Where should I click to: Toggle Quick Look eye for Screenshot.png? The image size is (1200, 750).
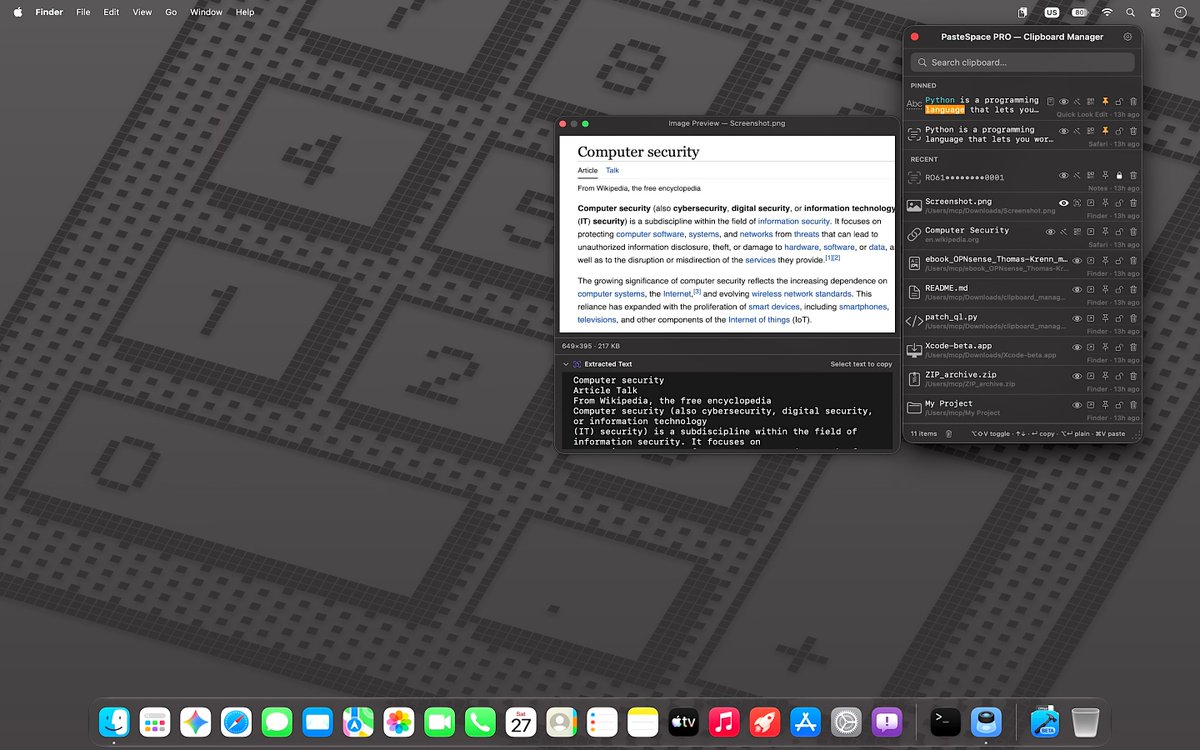pos(1064,202)
